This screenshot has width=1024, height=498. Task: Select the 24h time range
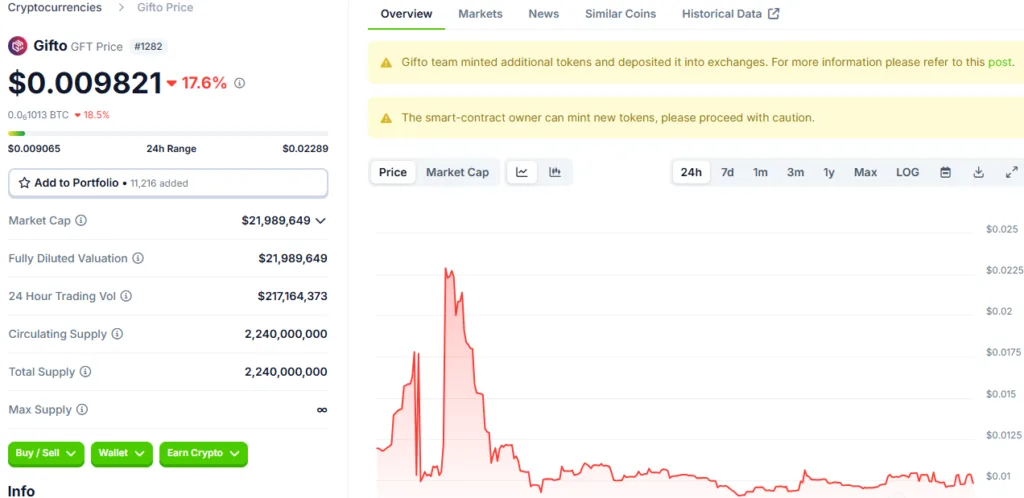click(x=691, y=172)
